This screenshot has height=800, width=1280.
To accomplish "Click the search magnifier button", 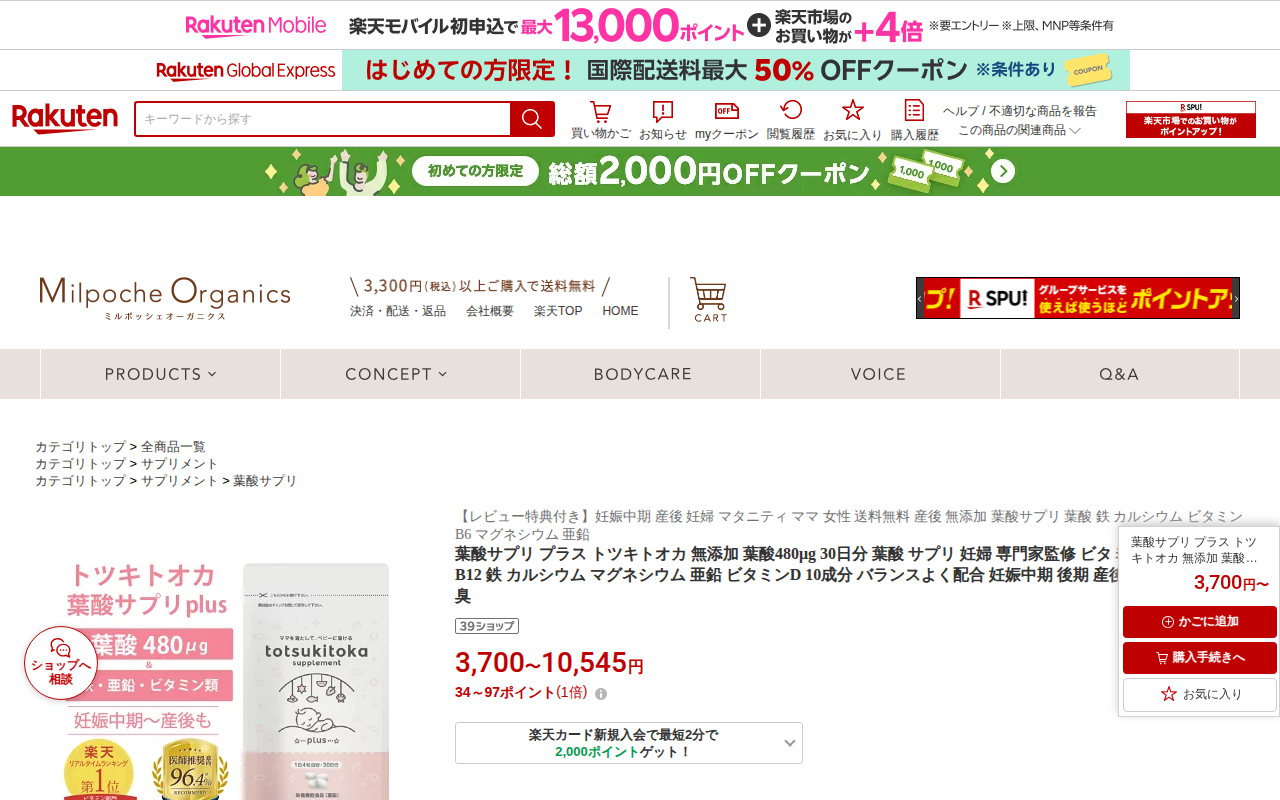I will point(532,119).
